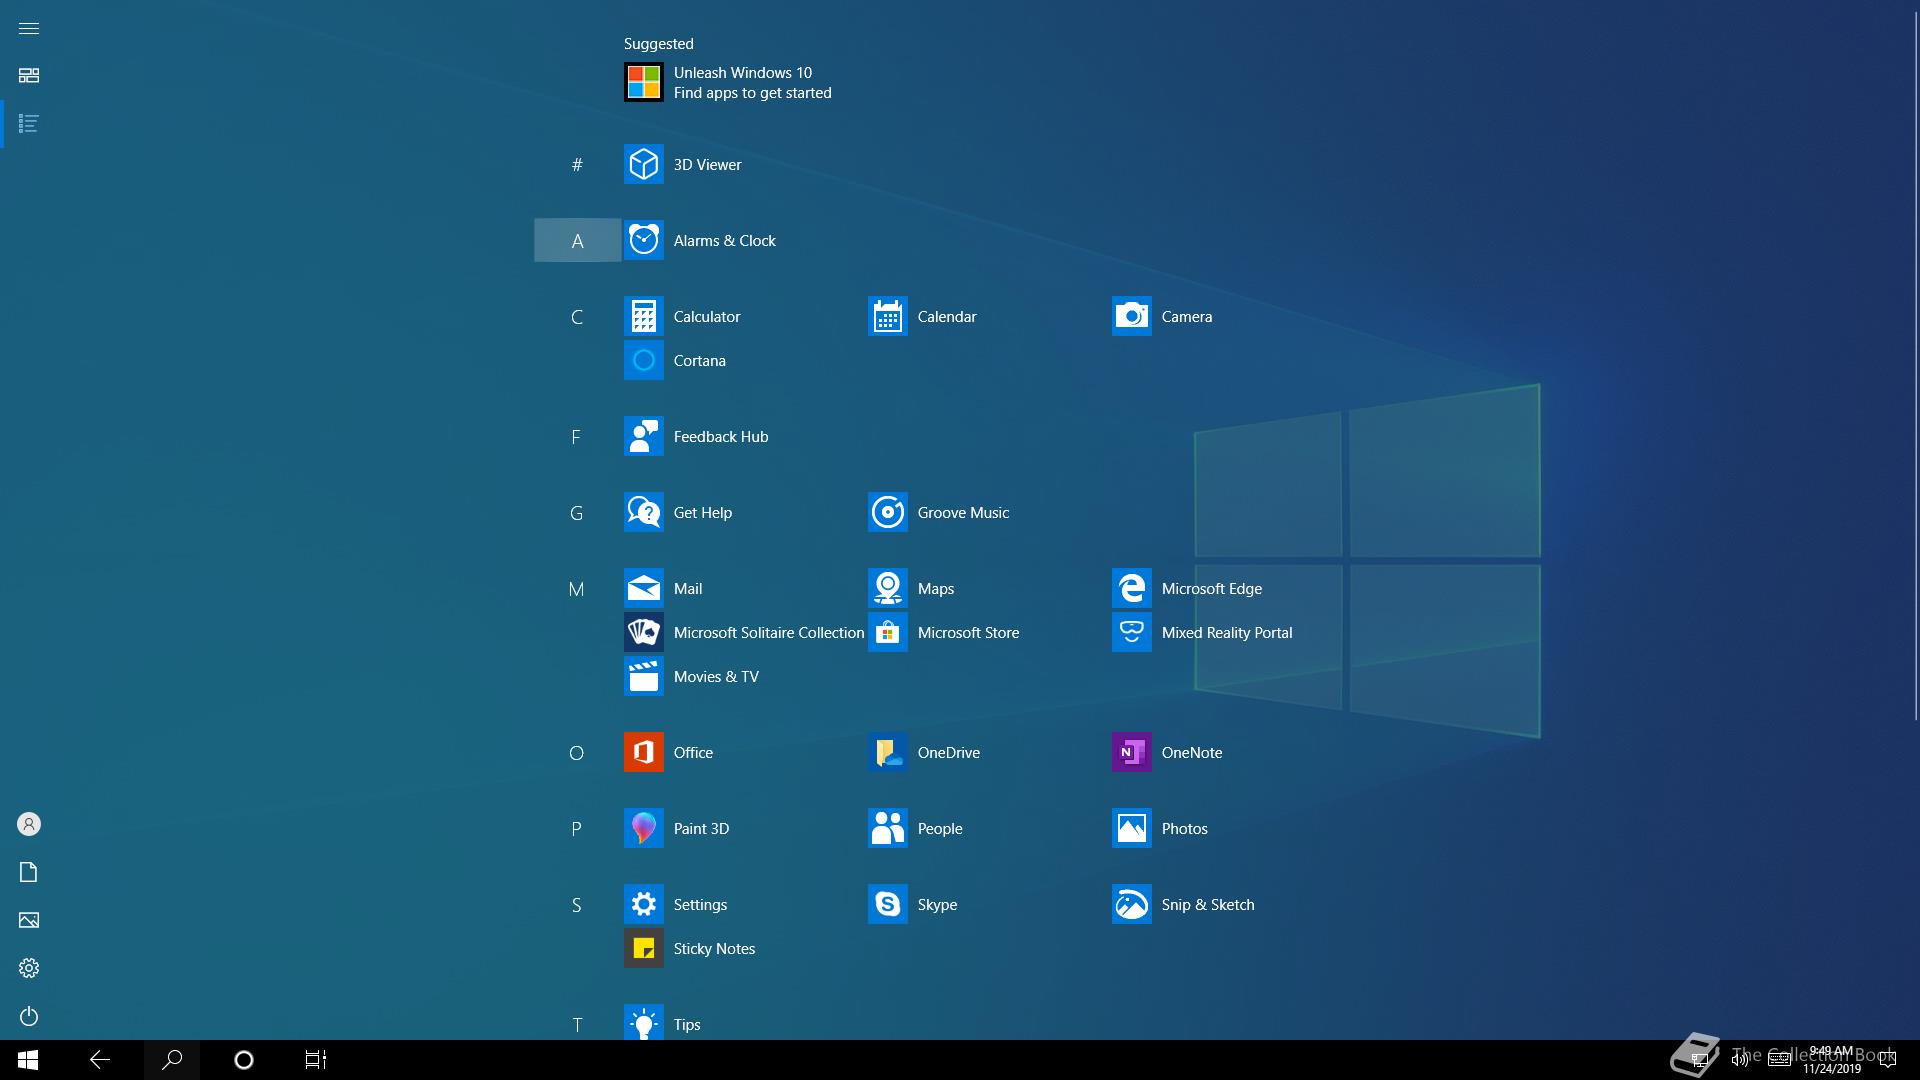Click the taskbar Back arrow

click(100, 1060)
